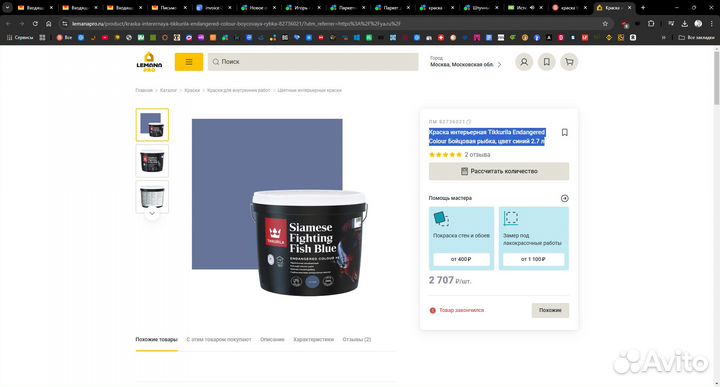The height and width of the screenshot is (387, 720).
Task: Click the browser reload button
Action: [35, 23]
